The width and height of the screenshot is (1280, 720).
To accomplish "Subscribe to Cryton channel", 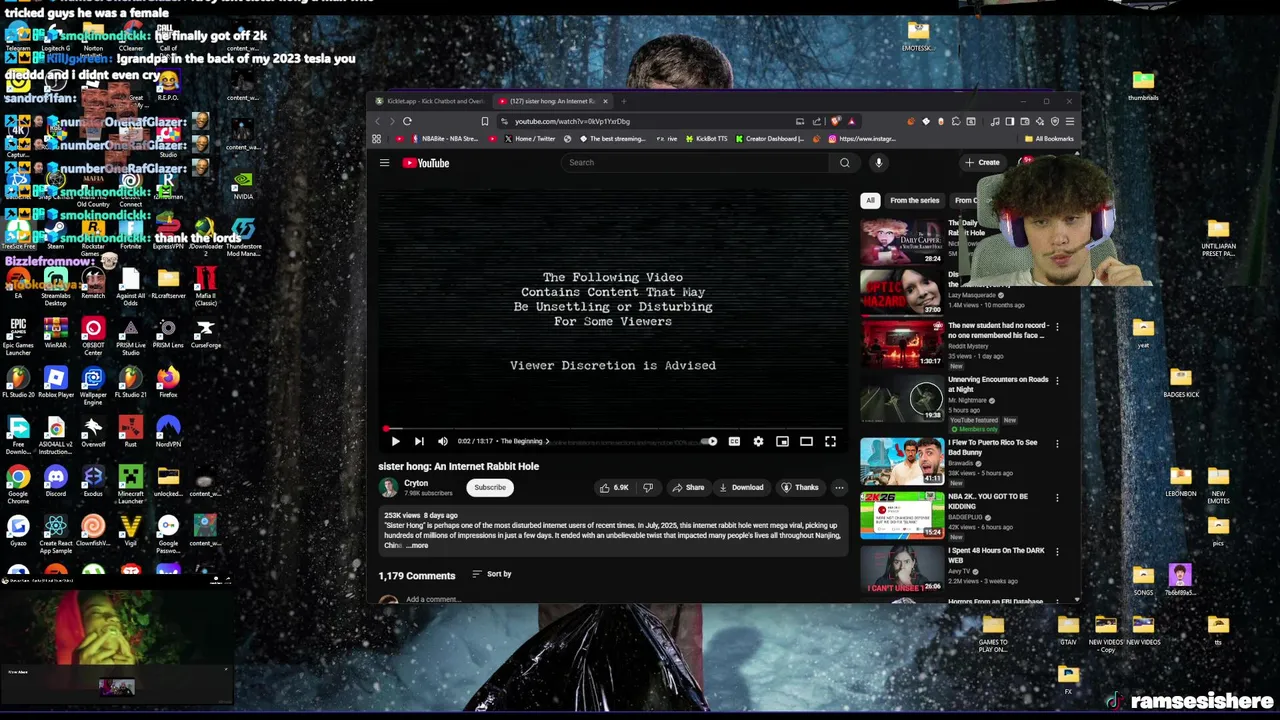I will click(490, 487).
